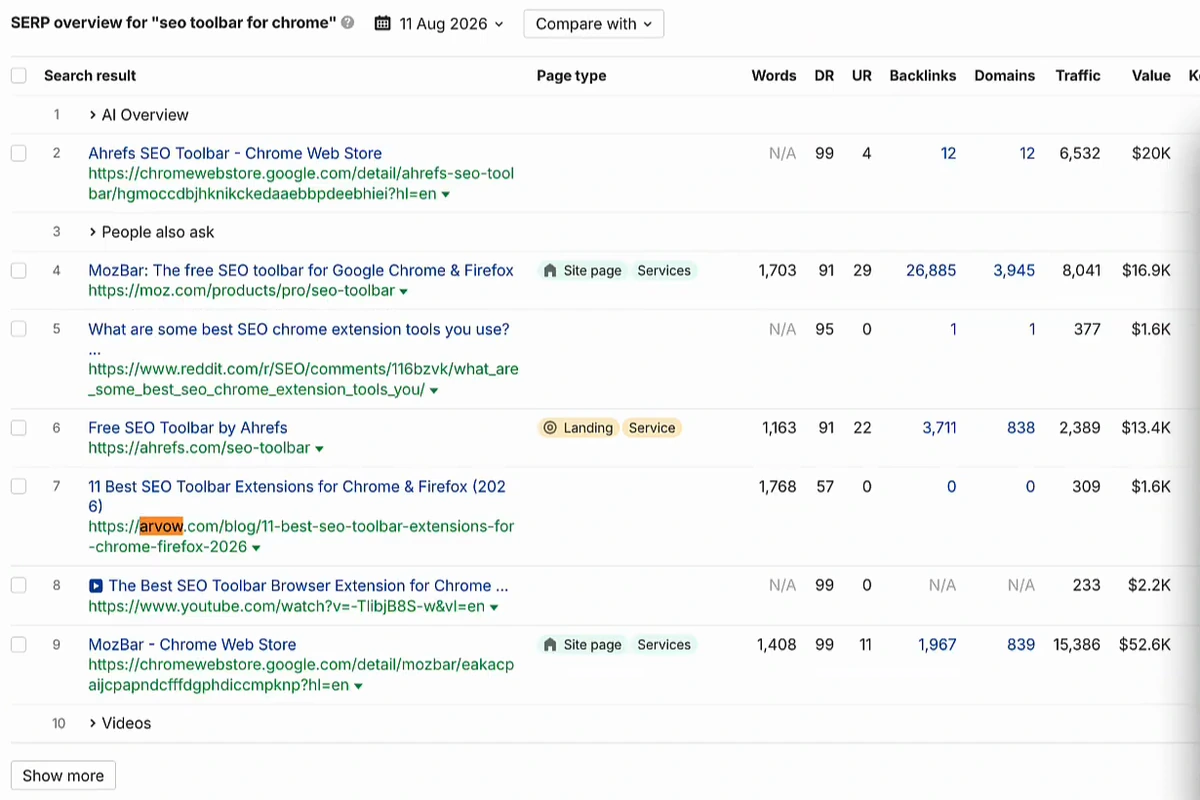Click the Words column header
Screen dimensions: 1200x800
(774, 76)
